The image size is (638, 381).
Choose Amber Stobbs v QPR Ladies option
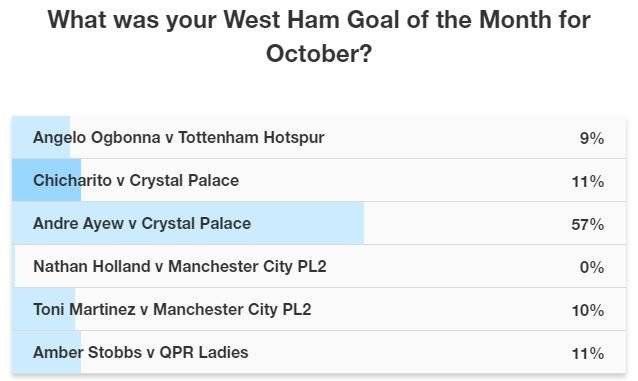point(319,353)
